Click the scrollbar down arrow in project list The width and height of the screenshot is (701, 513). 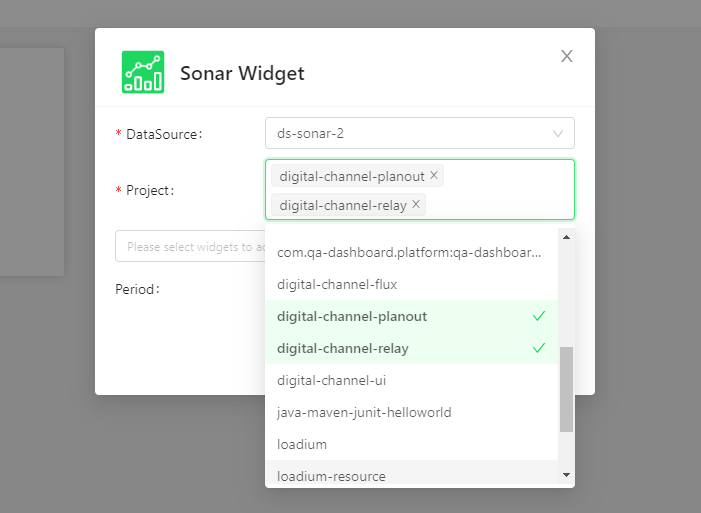pyautogui.click(x=566, y=475)
